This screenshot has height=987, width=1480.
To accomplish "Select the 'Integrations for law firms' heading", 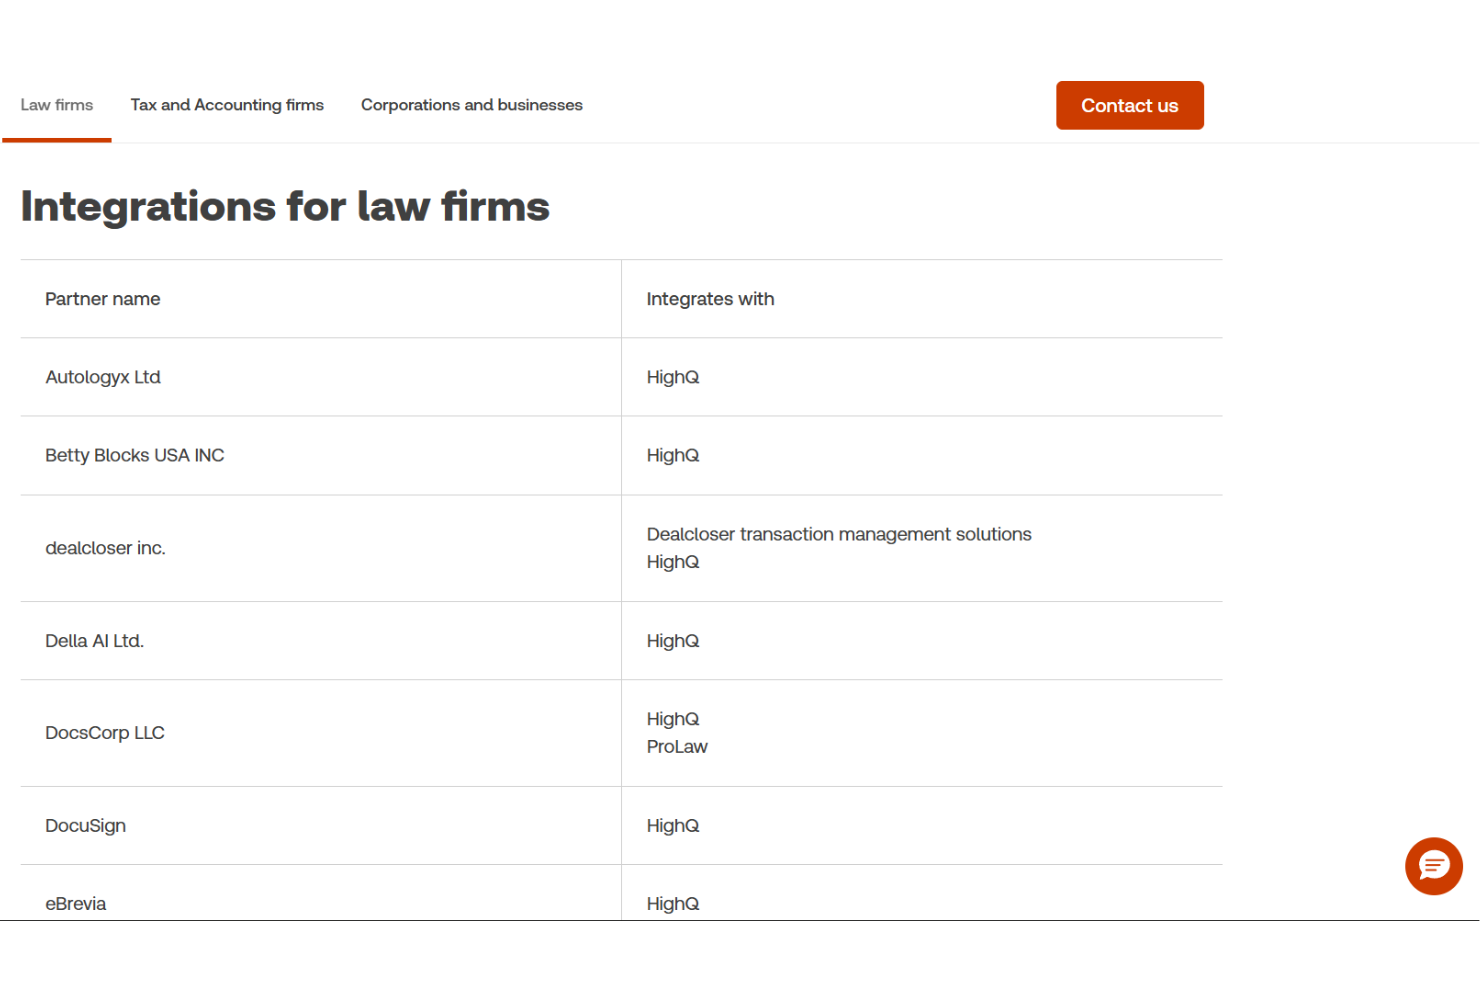I will pos(285,206).
